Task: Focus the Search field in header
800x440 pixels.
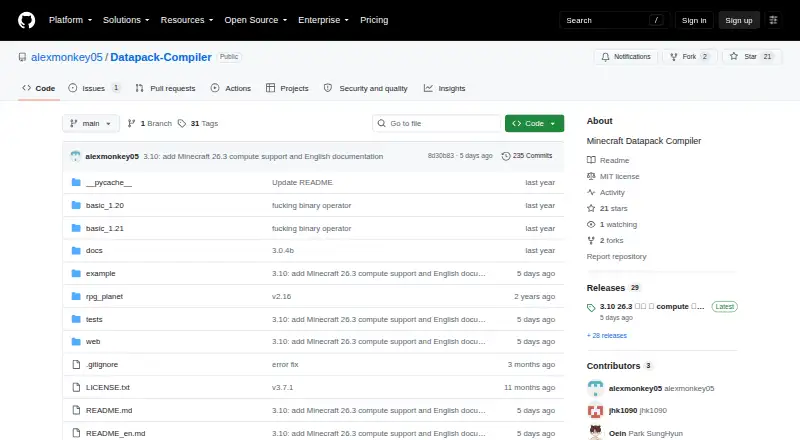Action: coord(614,20)
